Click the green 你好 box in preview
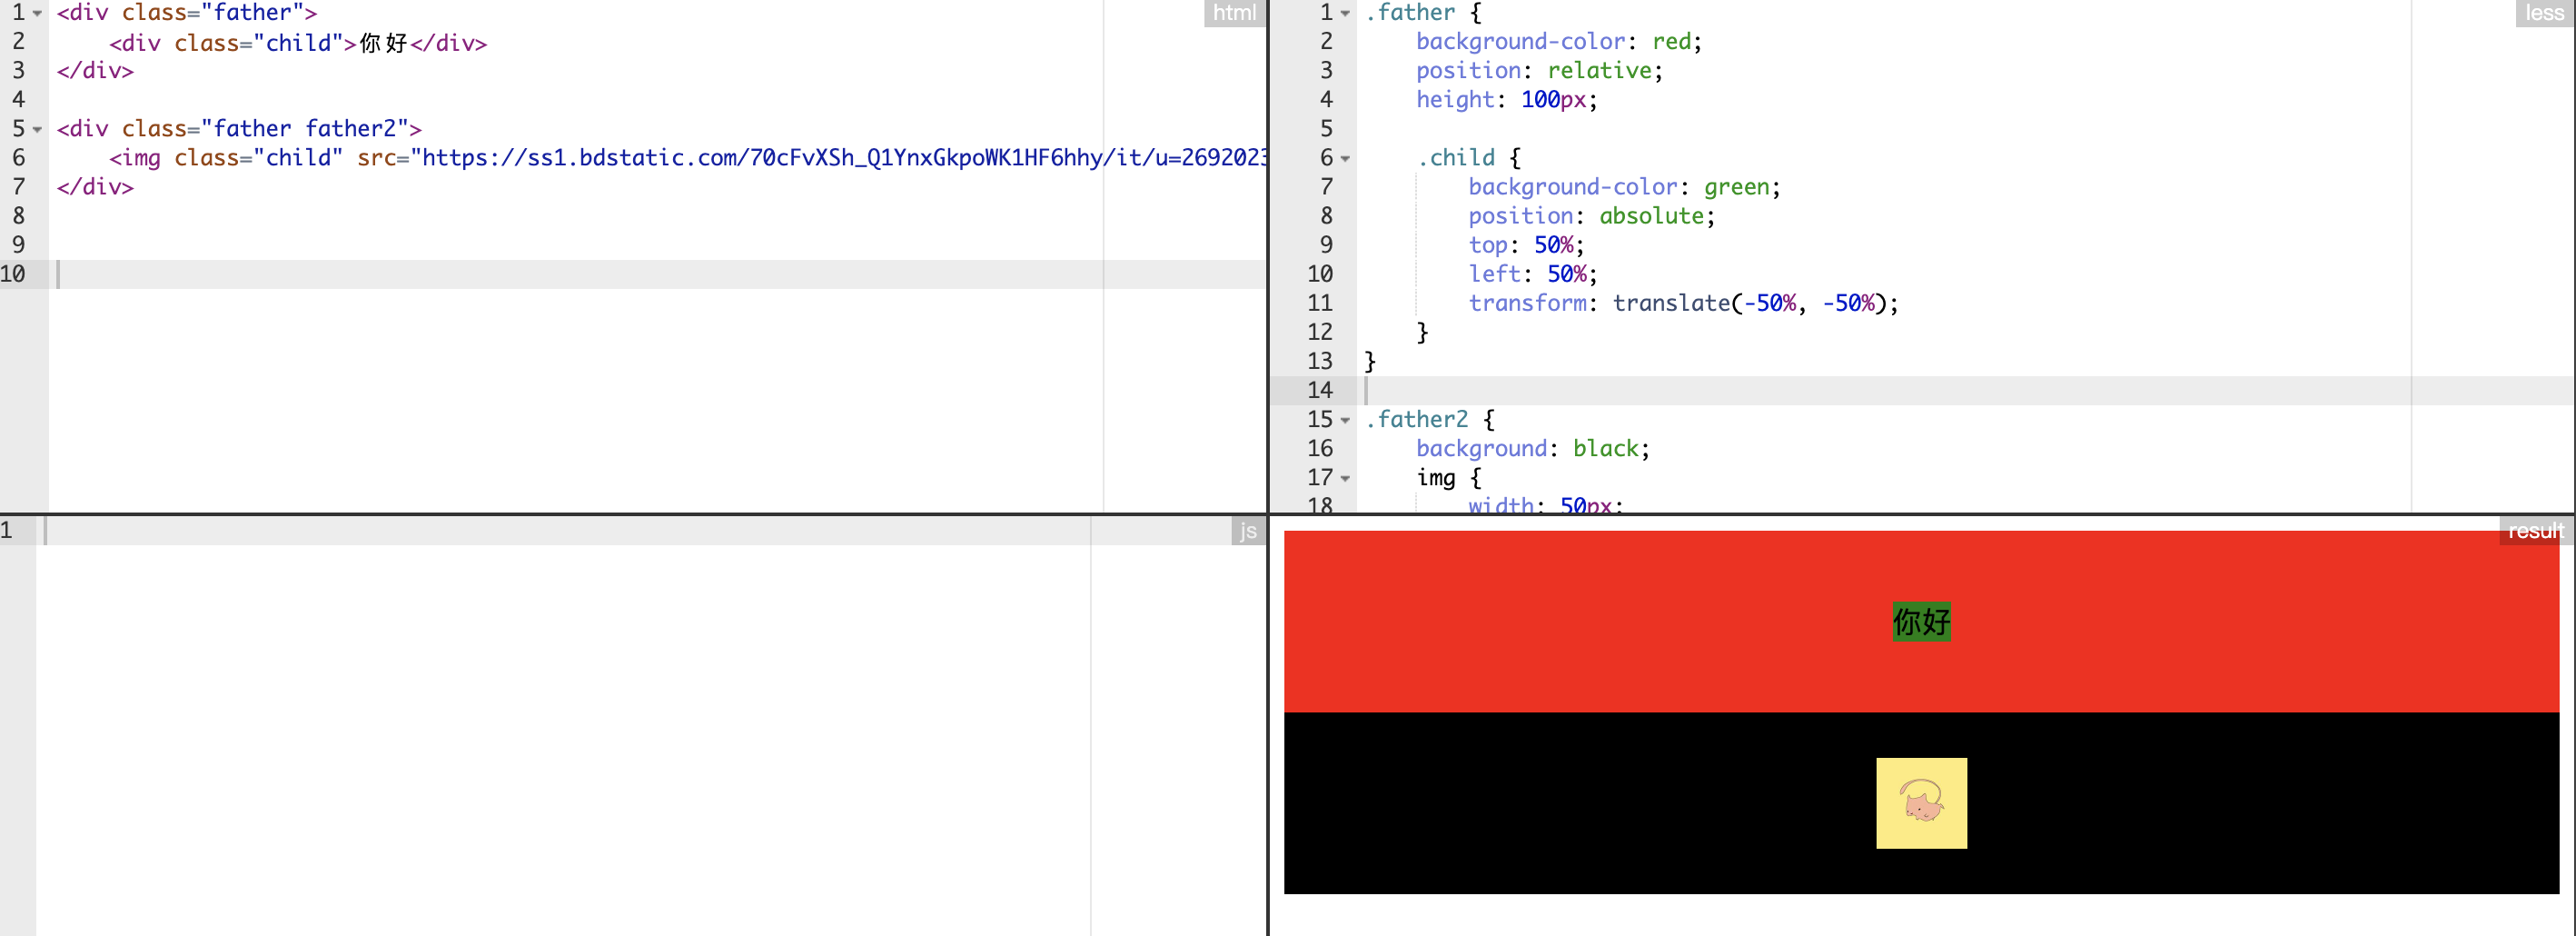Image resolution: width=2576 pixels, height=936 pixels. click(x=1920, y=622)
